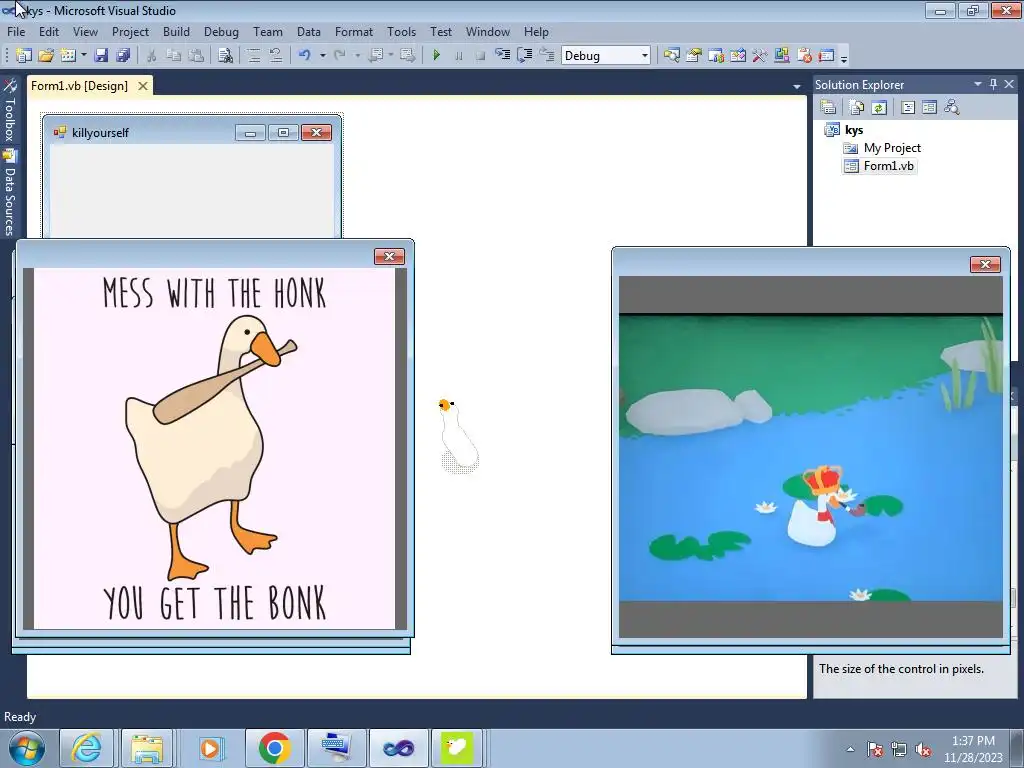
Task: Click the Step Out debug icon
Action: [547, 56]
